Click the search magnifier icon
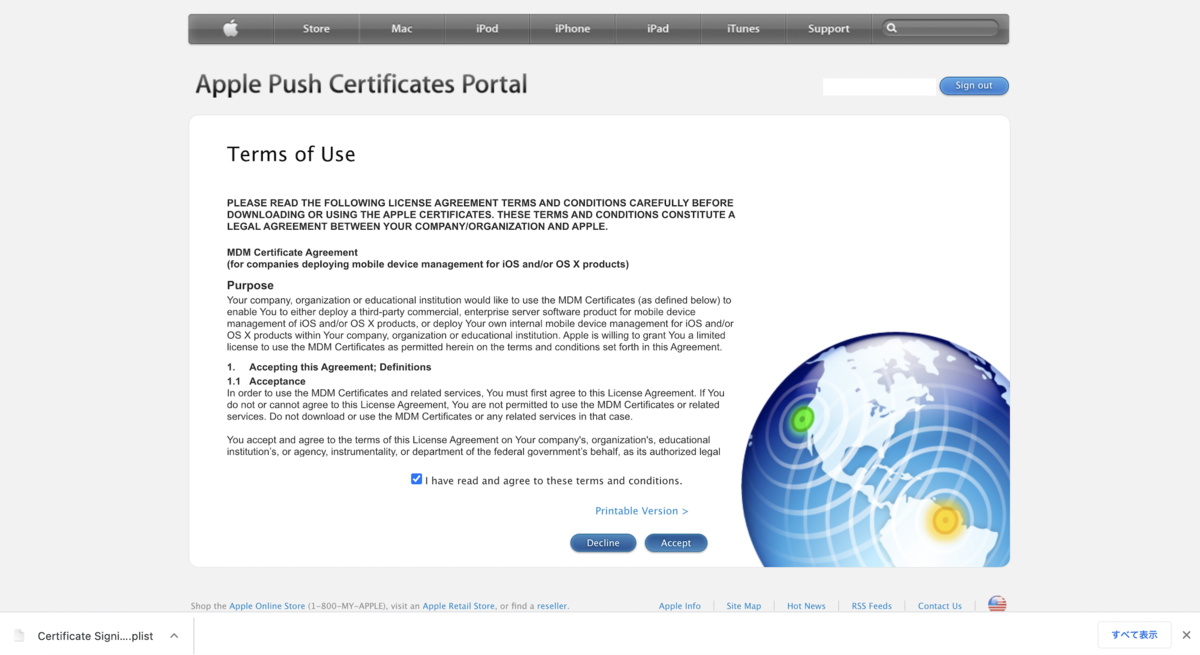Image resolution: width=1200 pixels, height=655 pixels. 892,29
